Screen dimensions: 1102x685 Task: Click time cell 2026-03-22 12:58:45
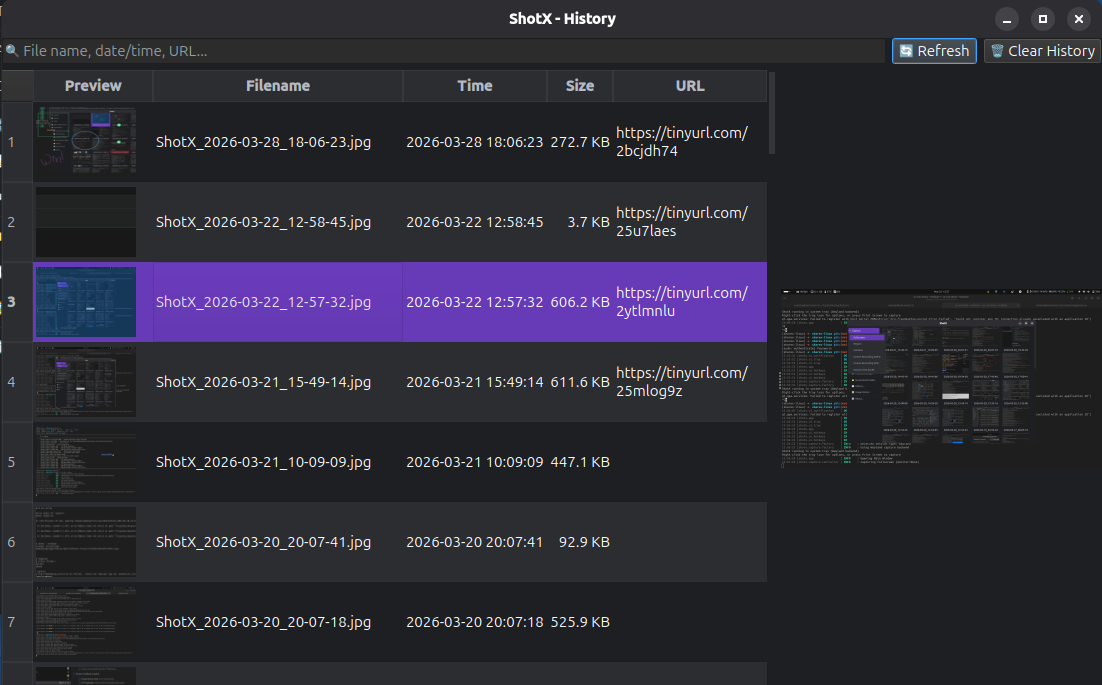pos(474,222)
